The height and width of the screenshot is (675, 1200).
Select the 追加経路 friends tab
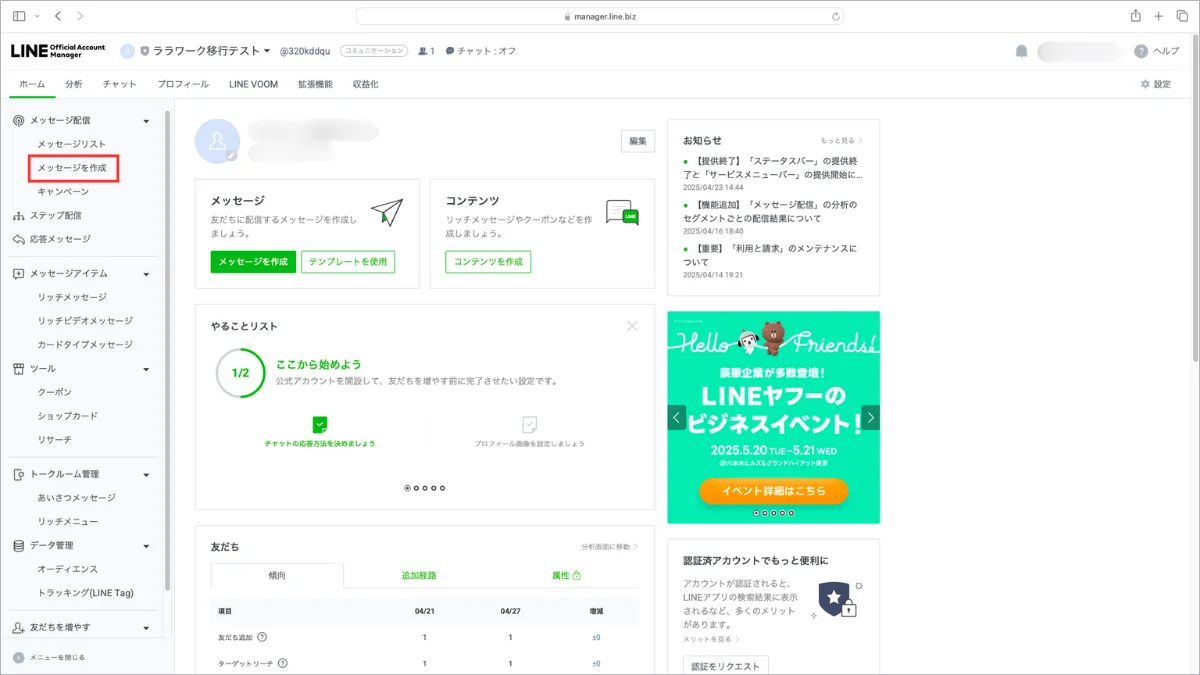[419, 575]
